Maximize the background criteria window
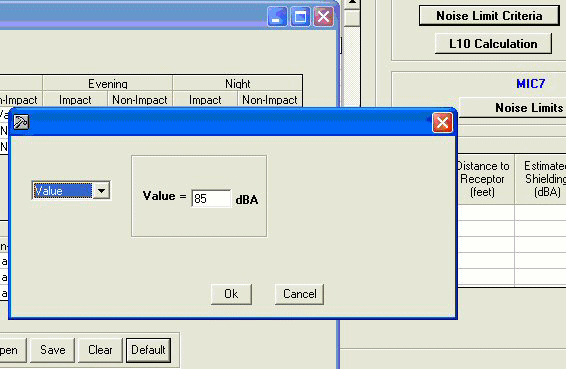566x369 pixels. (300, 17)
